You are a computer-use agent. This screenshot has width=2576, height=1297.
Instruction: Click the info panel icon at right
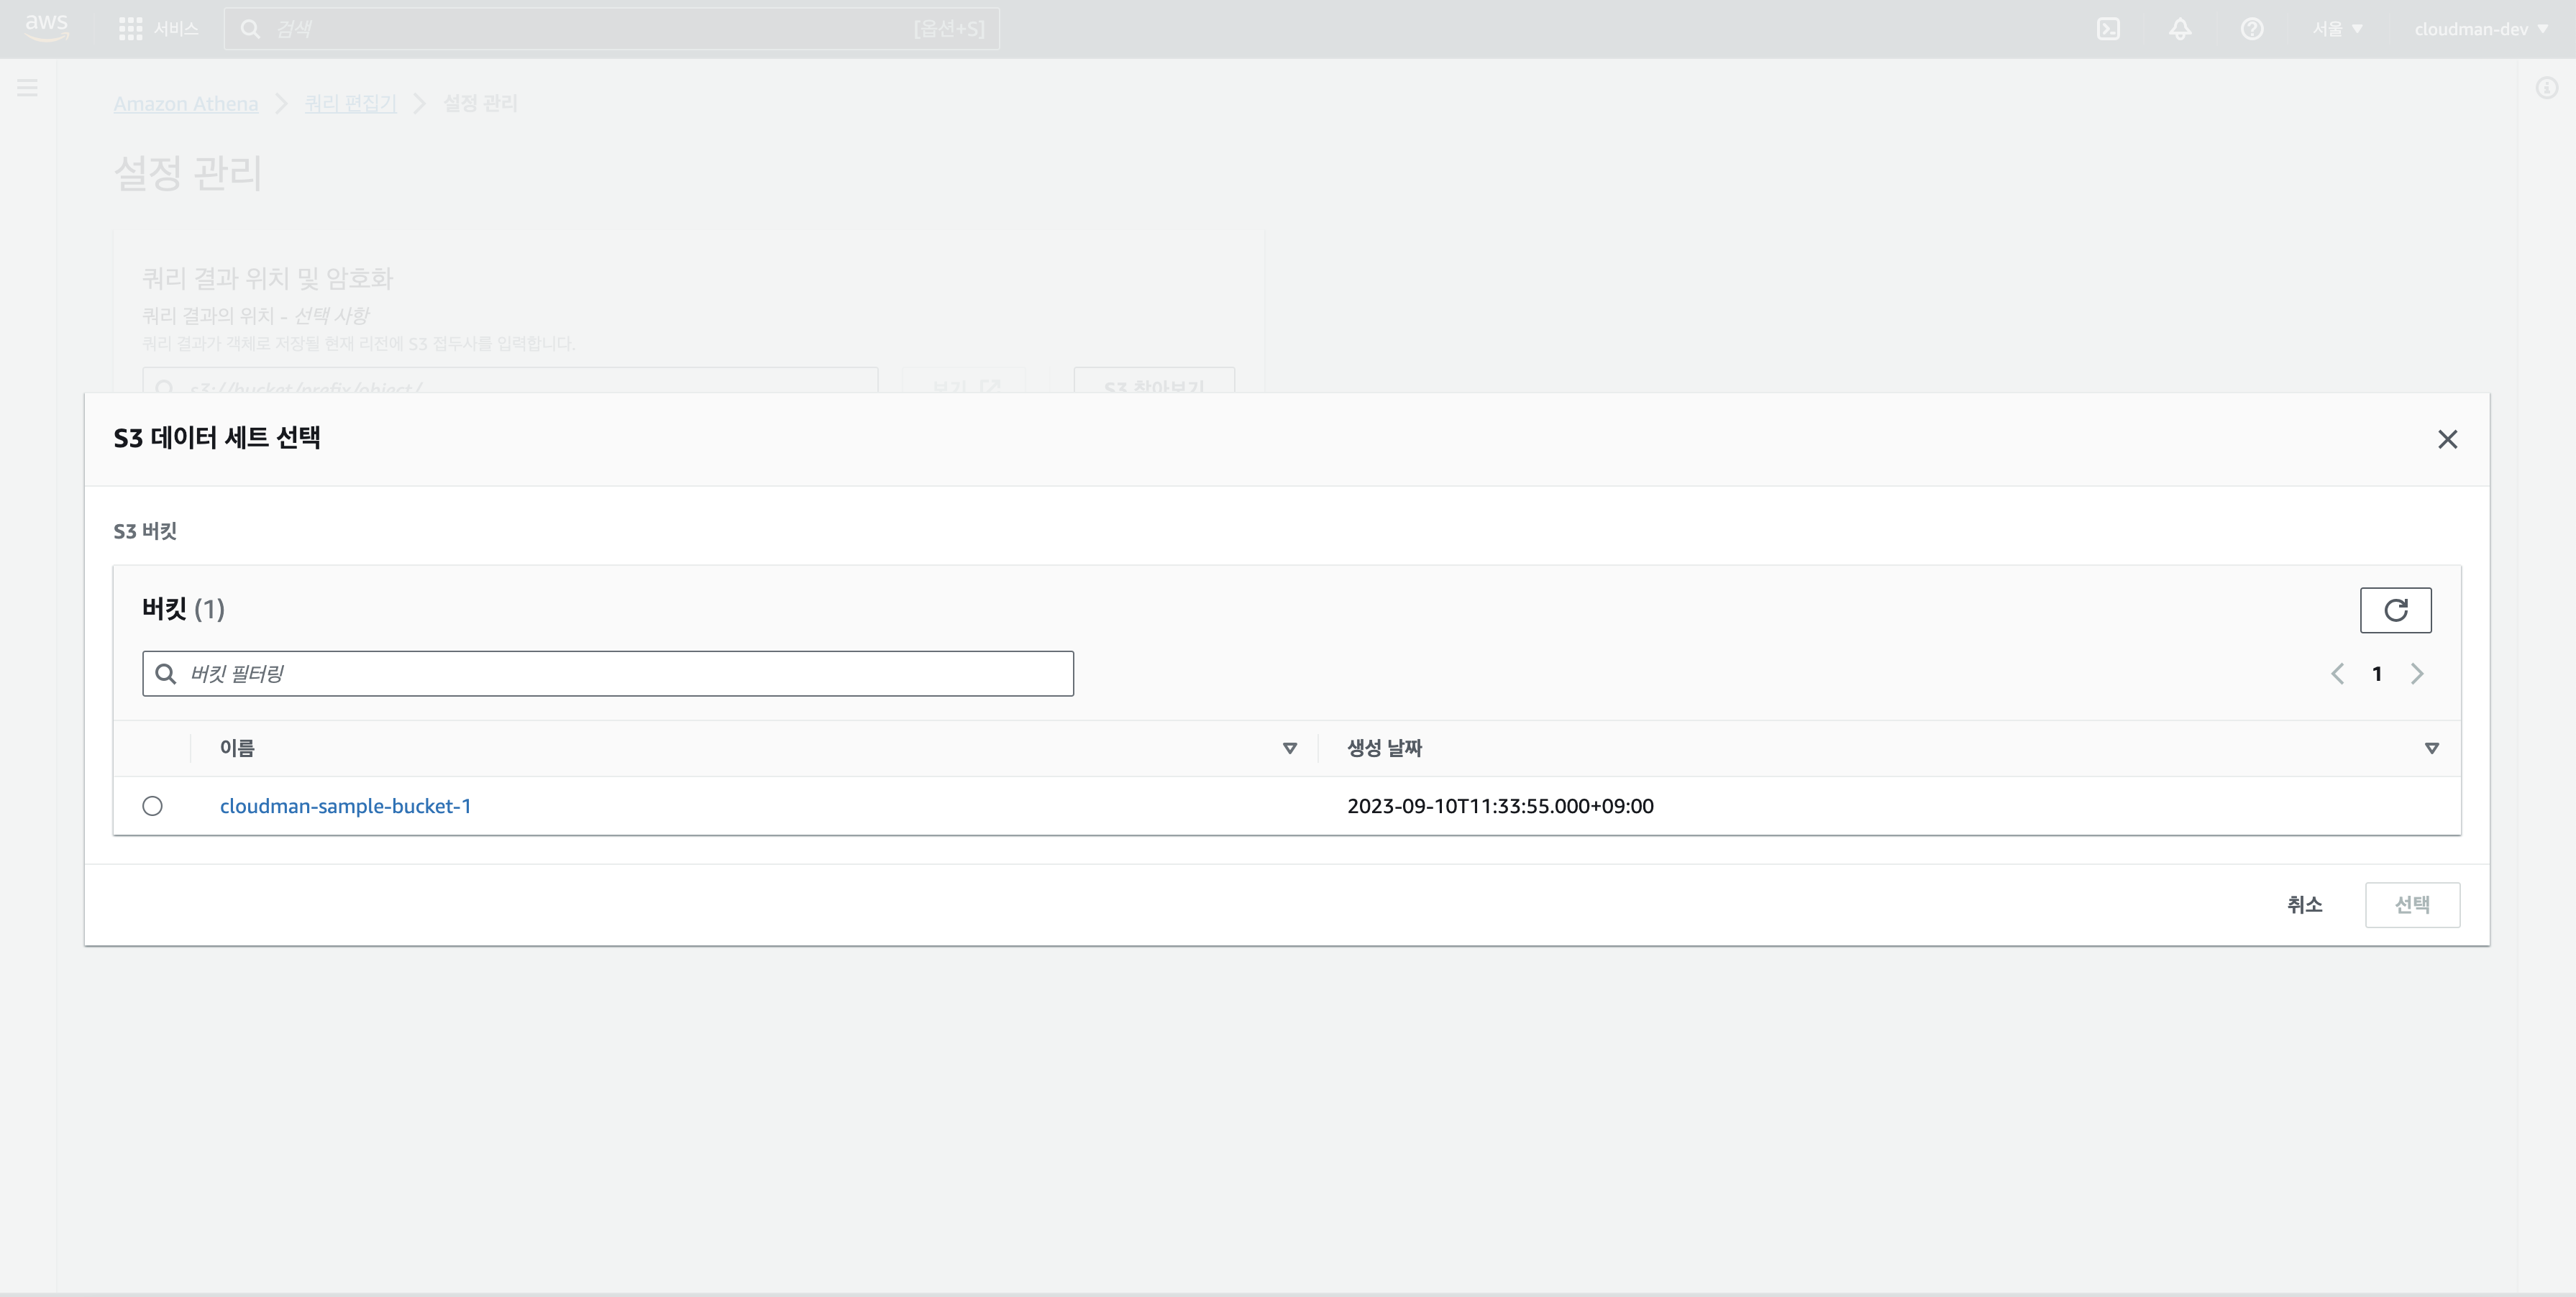(x=2547, y=88)
